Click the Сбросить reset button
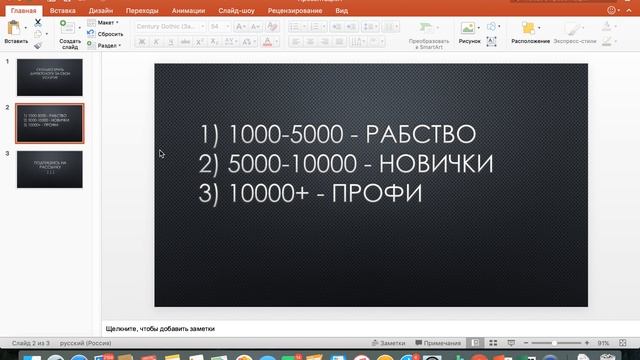 pos(106,34)
